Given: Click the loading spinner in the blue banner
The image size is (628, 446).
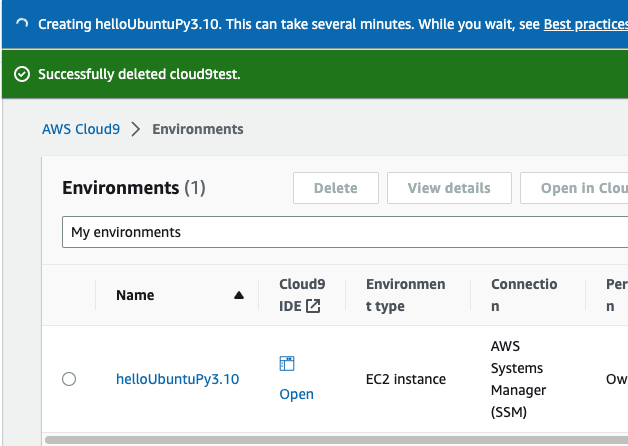Looking at the screenshot, I should (x=22, y=22).
